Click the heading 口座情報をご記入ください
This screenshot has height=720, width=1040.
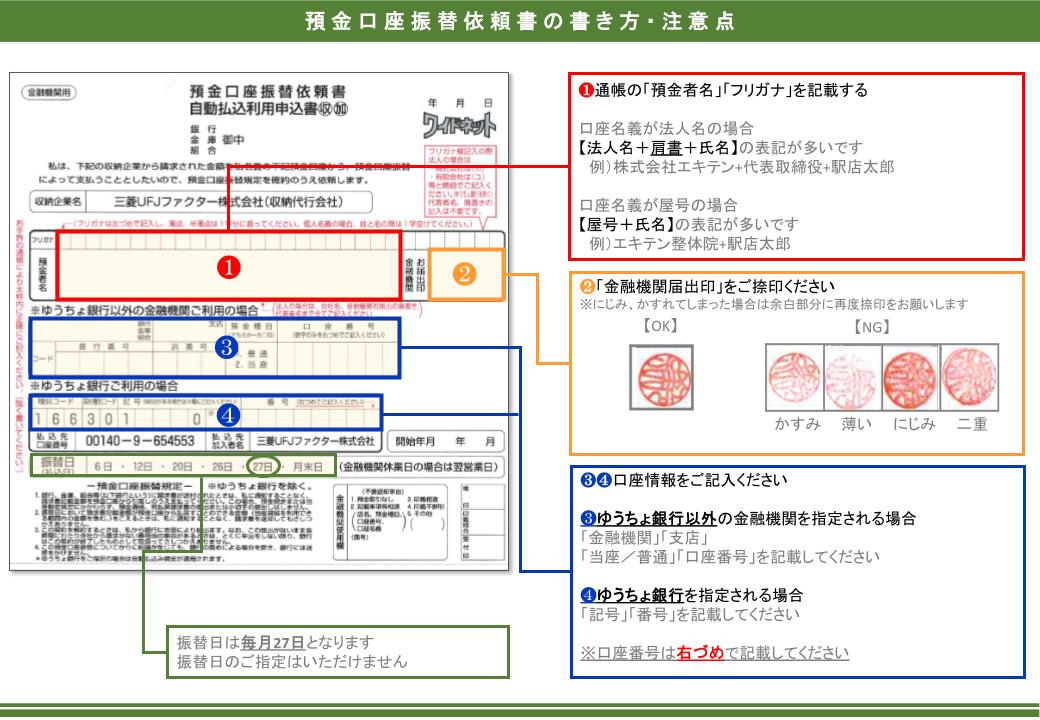(x=700, y=480)
